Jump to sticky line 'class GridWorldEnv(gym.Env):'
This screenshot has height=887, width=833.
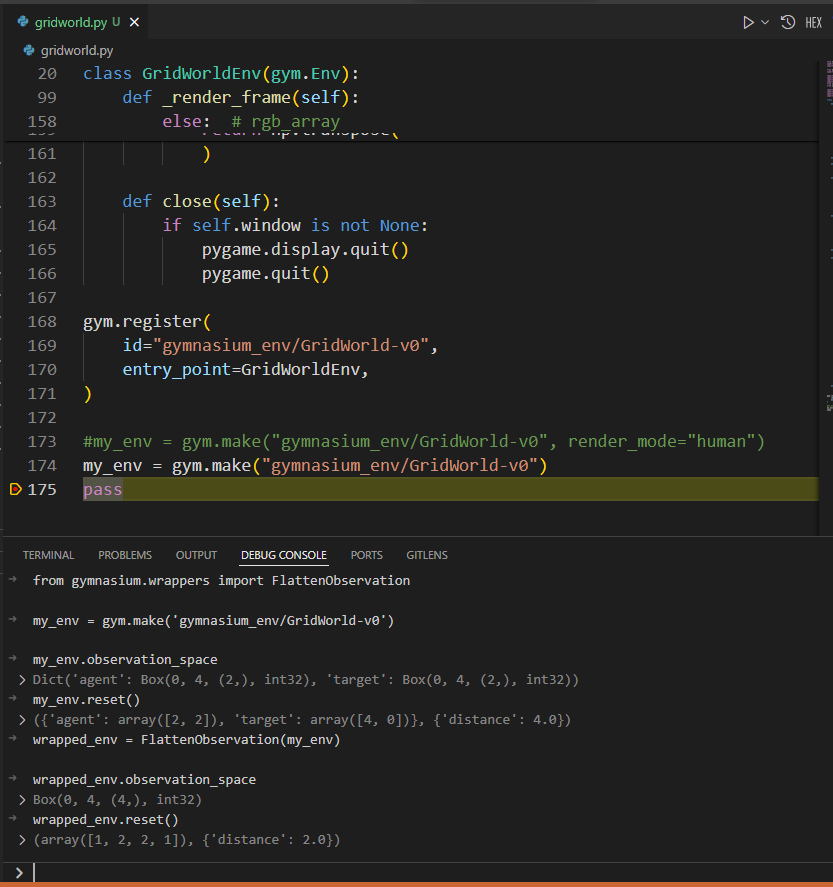point(221,74)
